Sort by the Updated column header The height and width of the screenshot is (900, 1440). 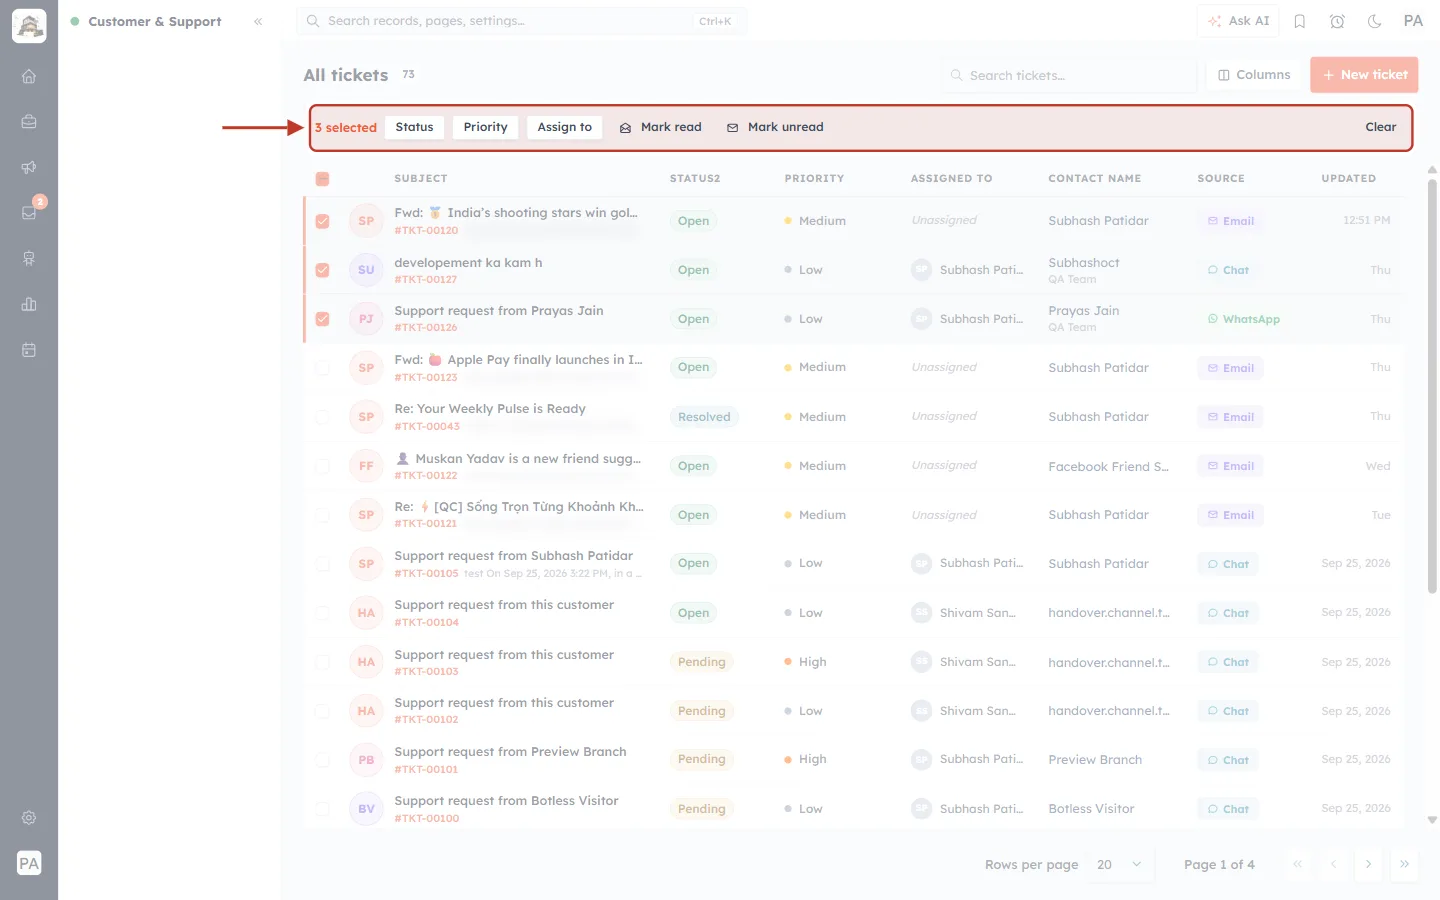point(1348,178)
